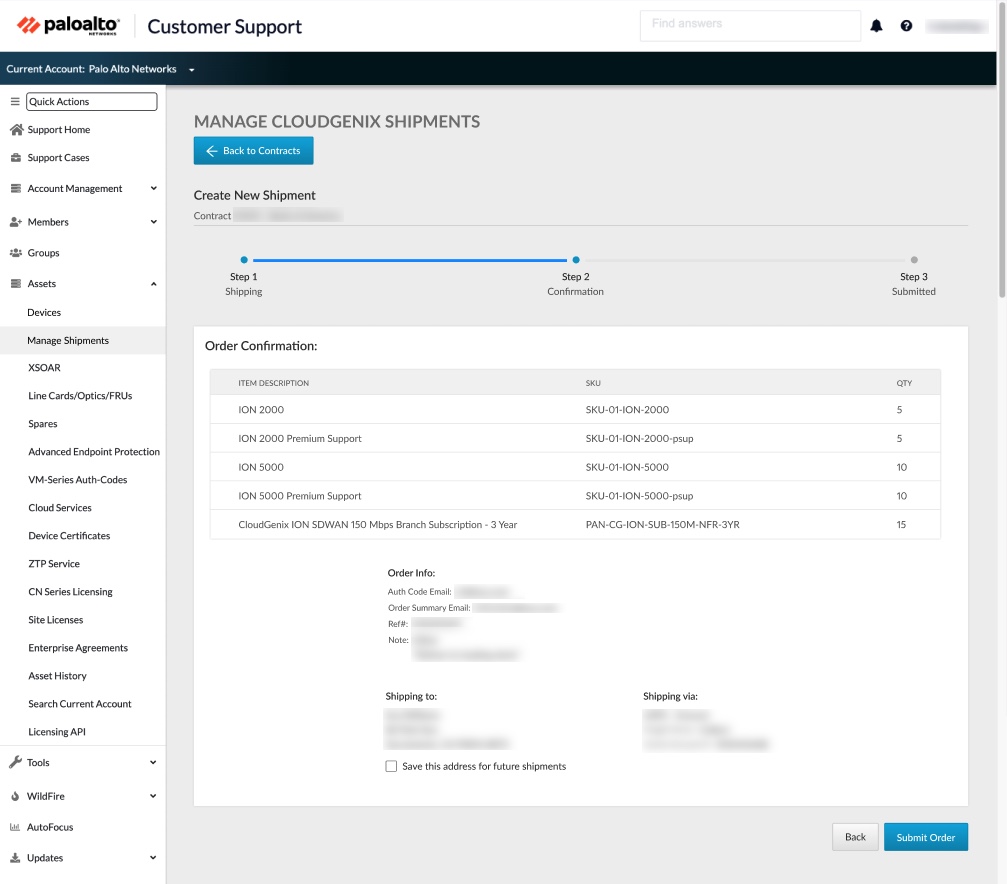Click the Submit Order button
The image size is (1007, 884).
click(925, 837)
